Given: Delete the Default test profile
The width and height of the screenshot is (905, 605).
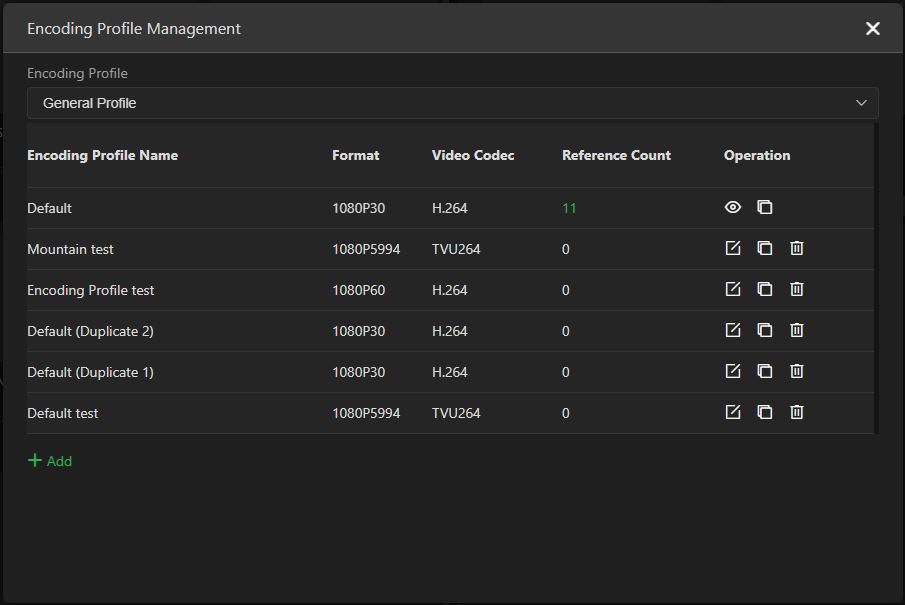Looking at the screenshot, I should point(796,412).
